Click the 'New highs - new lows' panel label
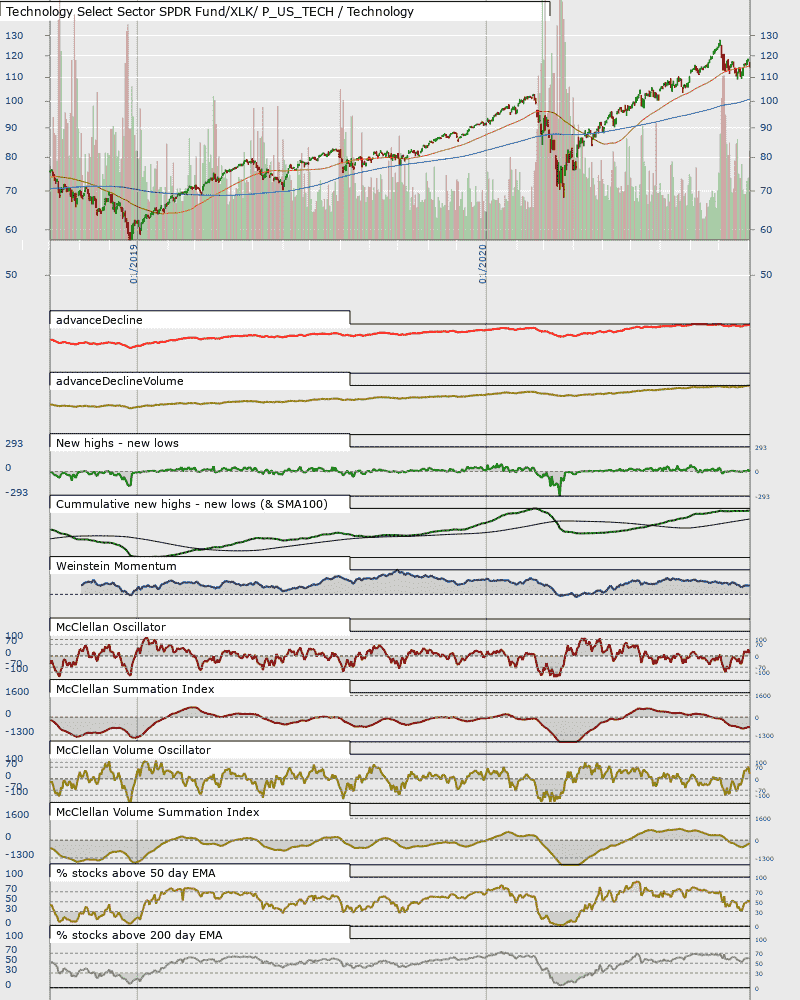This screenshot has height=1000, width=800. click(x=117, y=443)
